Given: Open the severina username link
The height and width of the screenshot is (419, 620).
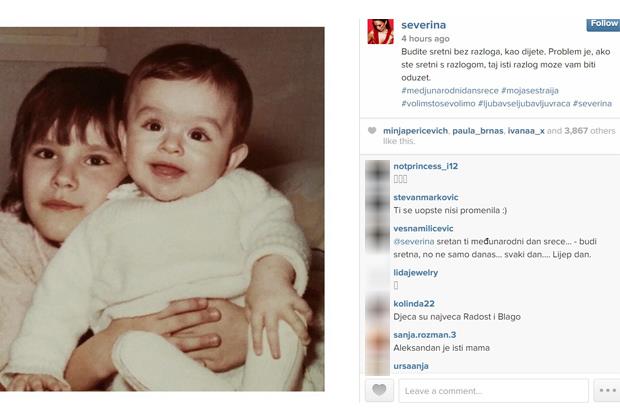Looking at the screenshot, I should (423, 25).
